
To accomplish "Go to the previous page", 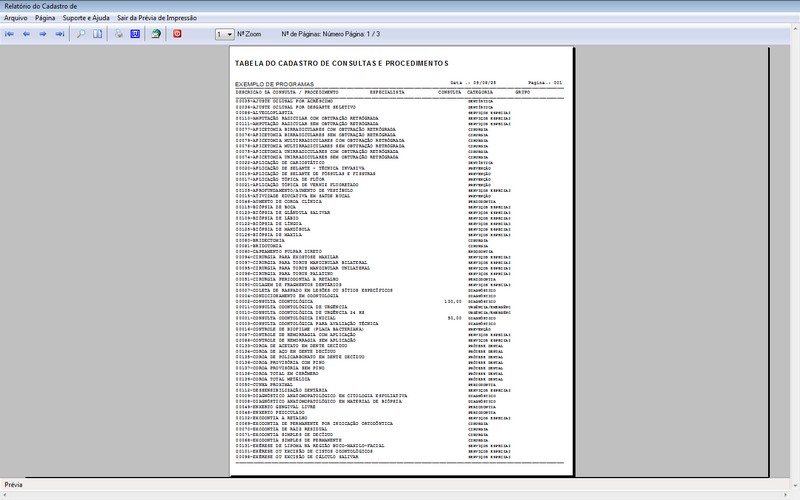I will coord(26,34).
